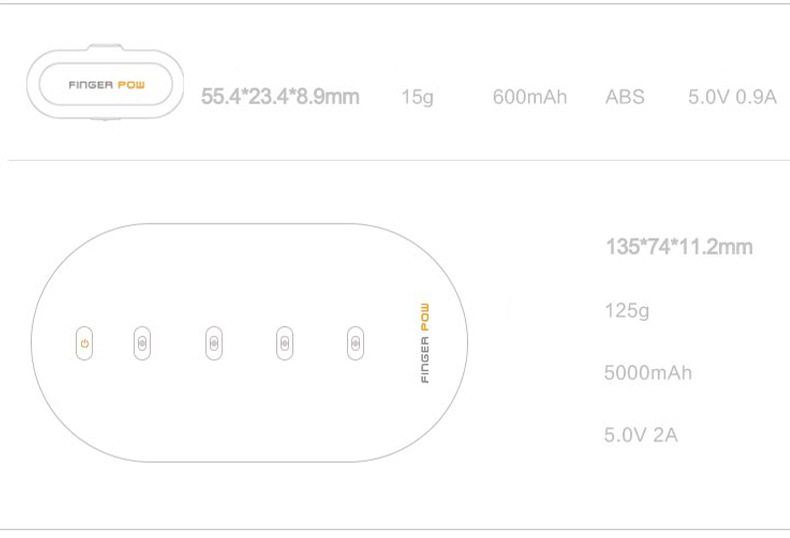Click the slot icon nearest the vertical logo

[354, 343]
